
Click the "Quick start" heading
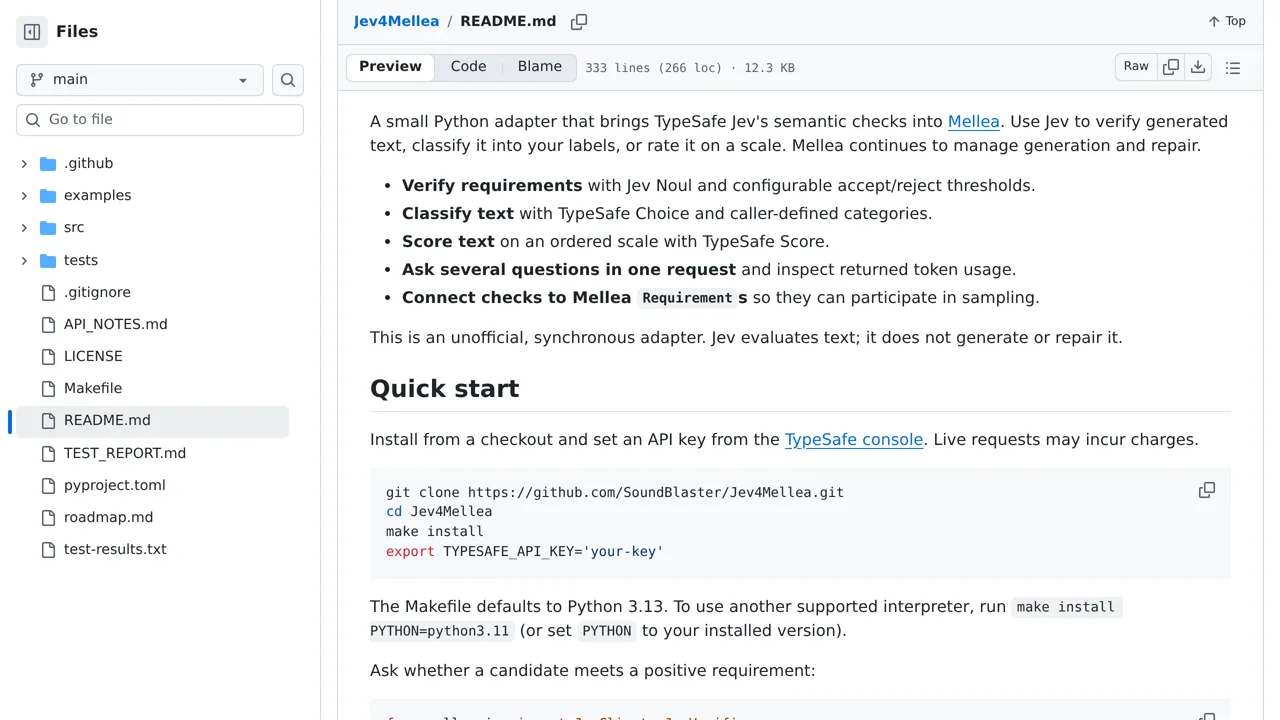(444, 389)
